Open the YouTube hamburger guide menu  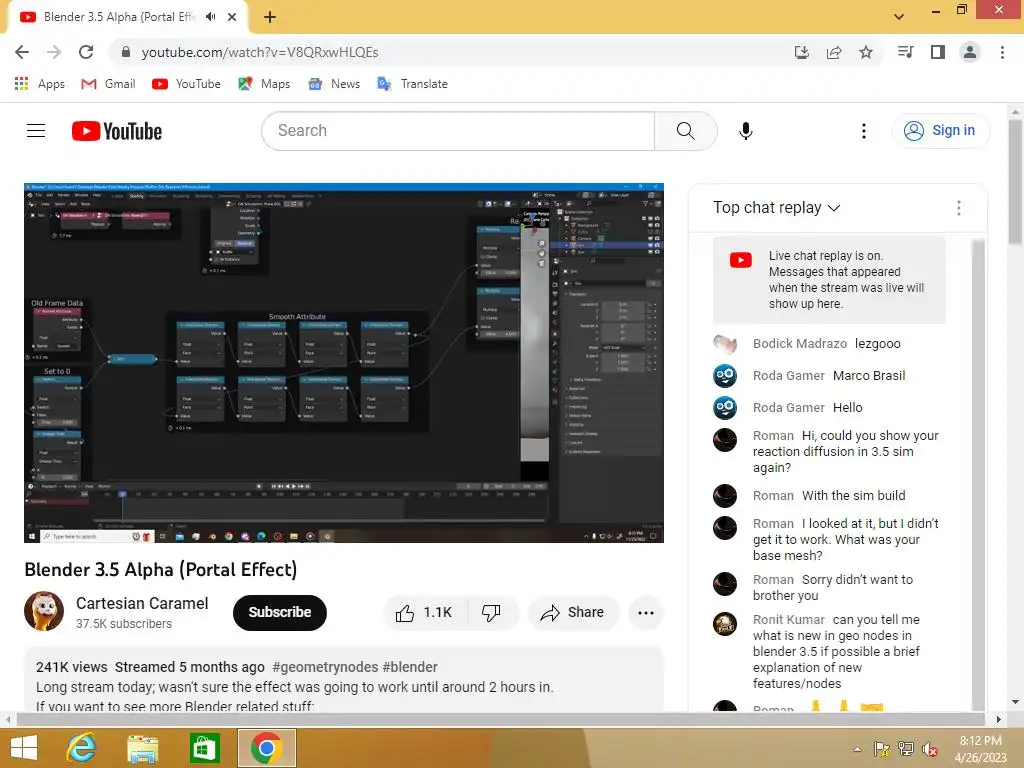tap(36, 131)
